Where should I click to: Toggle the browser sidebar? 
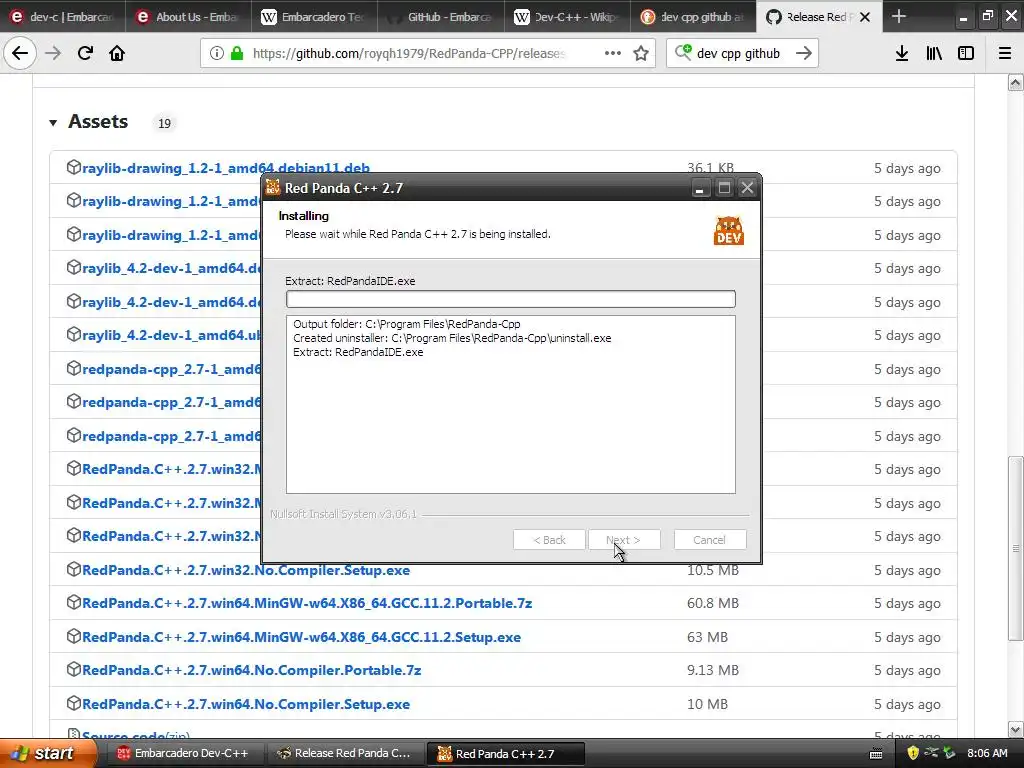pos(966,53)
